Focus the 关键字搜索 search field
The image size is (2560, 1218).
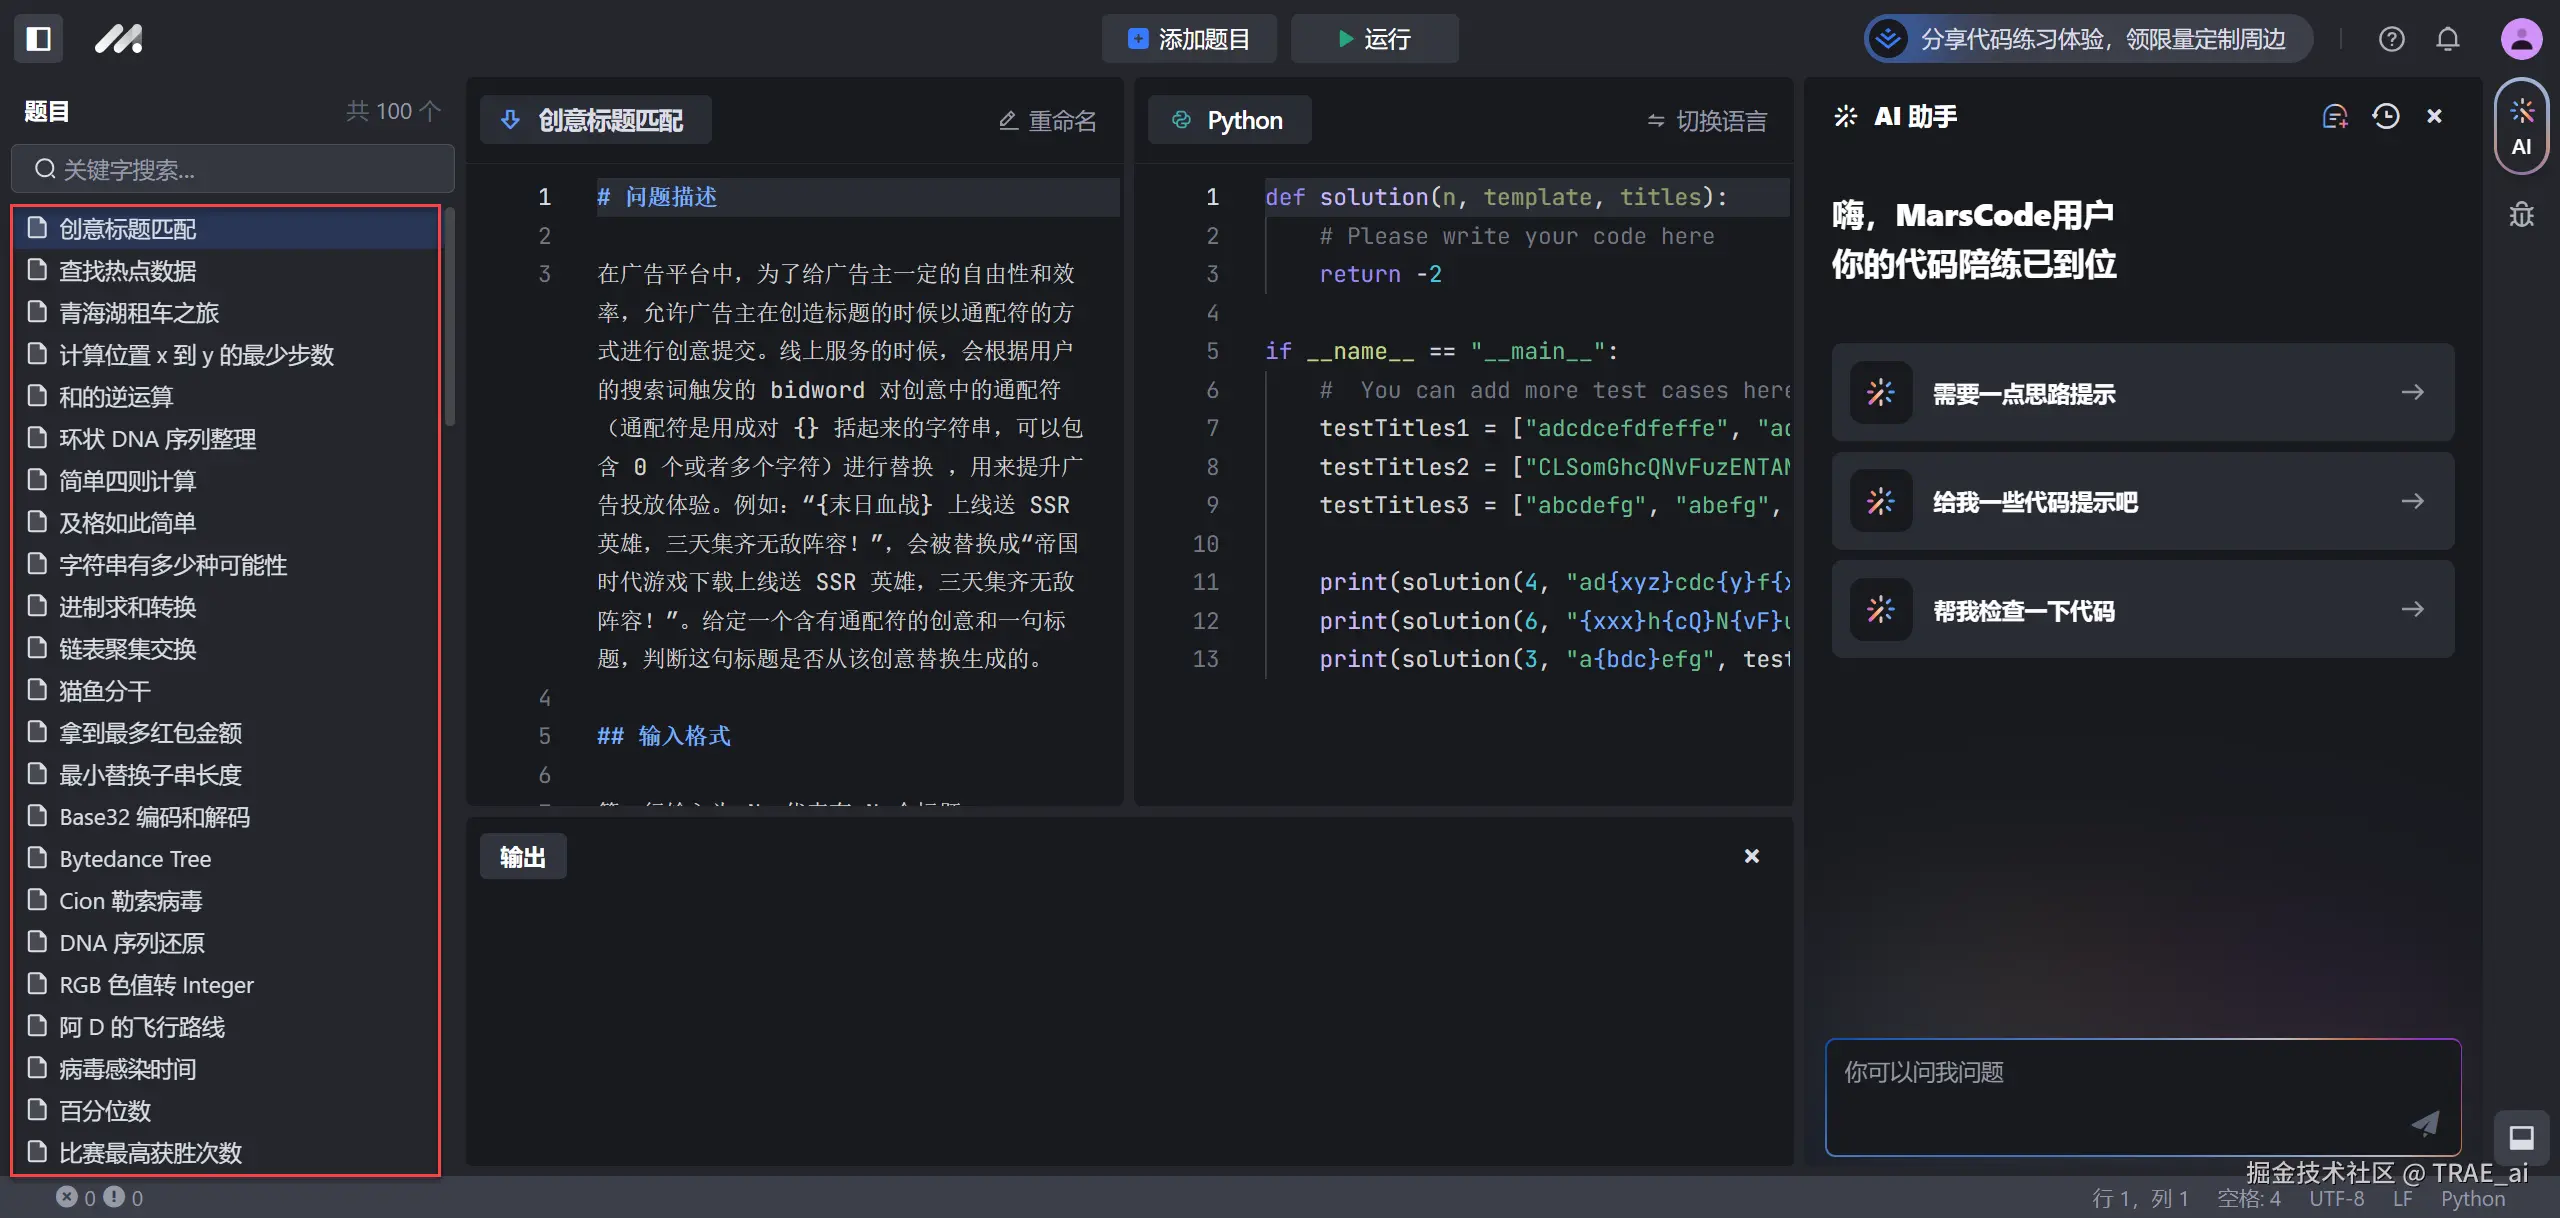click(232, 169)
